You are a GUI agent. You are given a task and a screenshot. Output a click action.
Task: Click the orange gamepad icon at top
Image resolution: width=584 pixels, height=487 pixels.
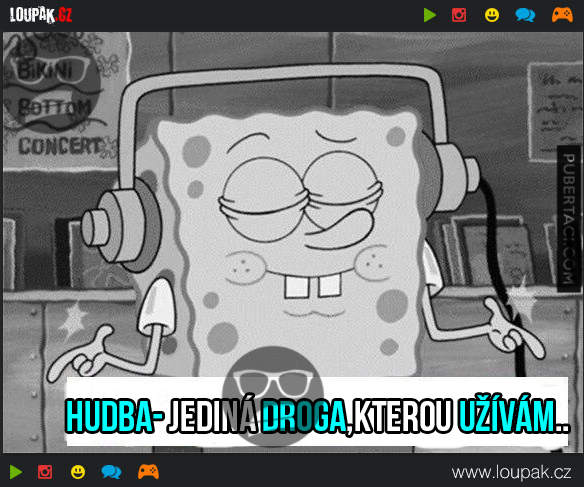[x=562, y=15]
